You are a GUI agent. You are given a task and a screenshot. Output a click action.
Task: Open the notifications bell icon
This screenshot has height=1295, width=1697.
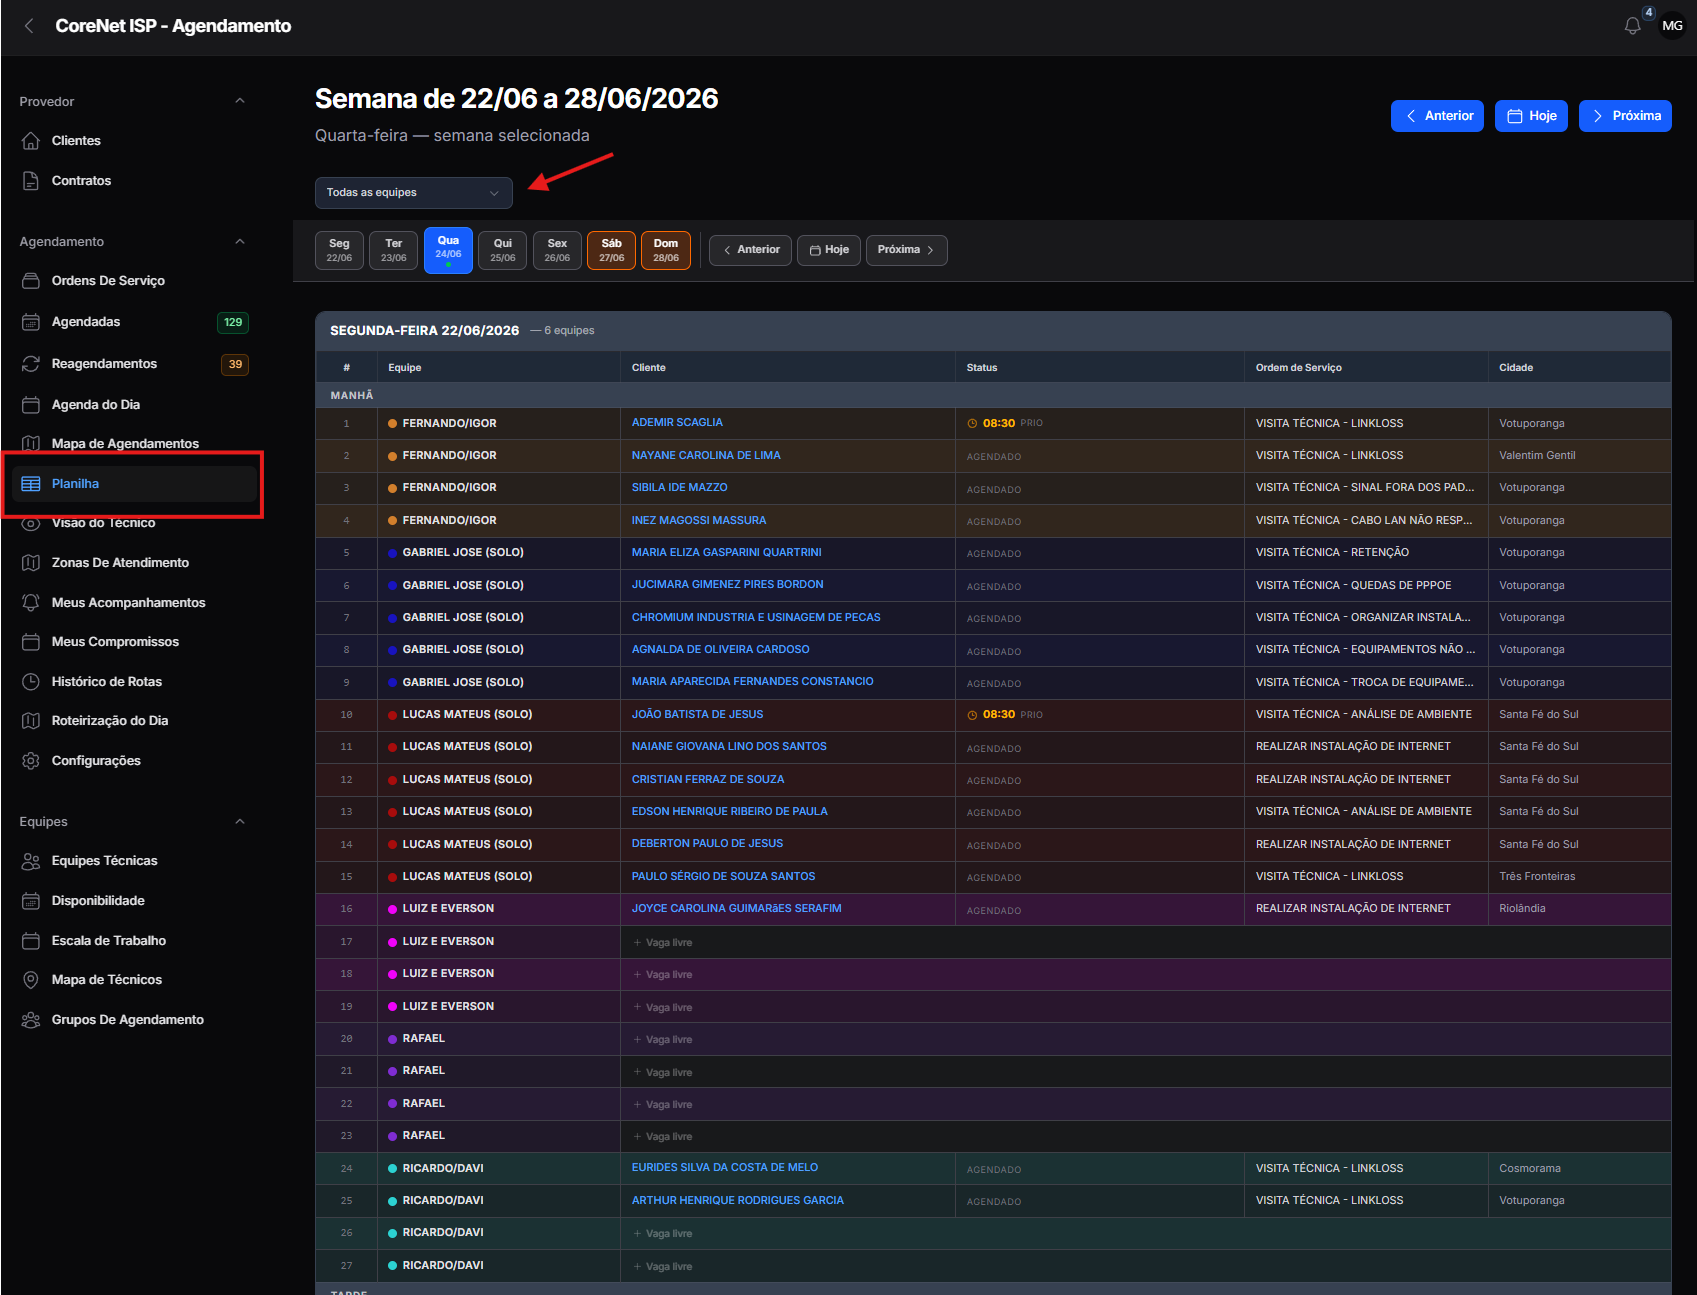coord(1632,26)
